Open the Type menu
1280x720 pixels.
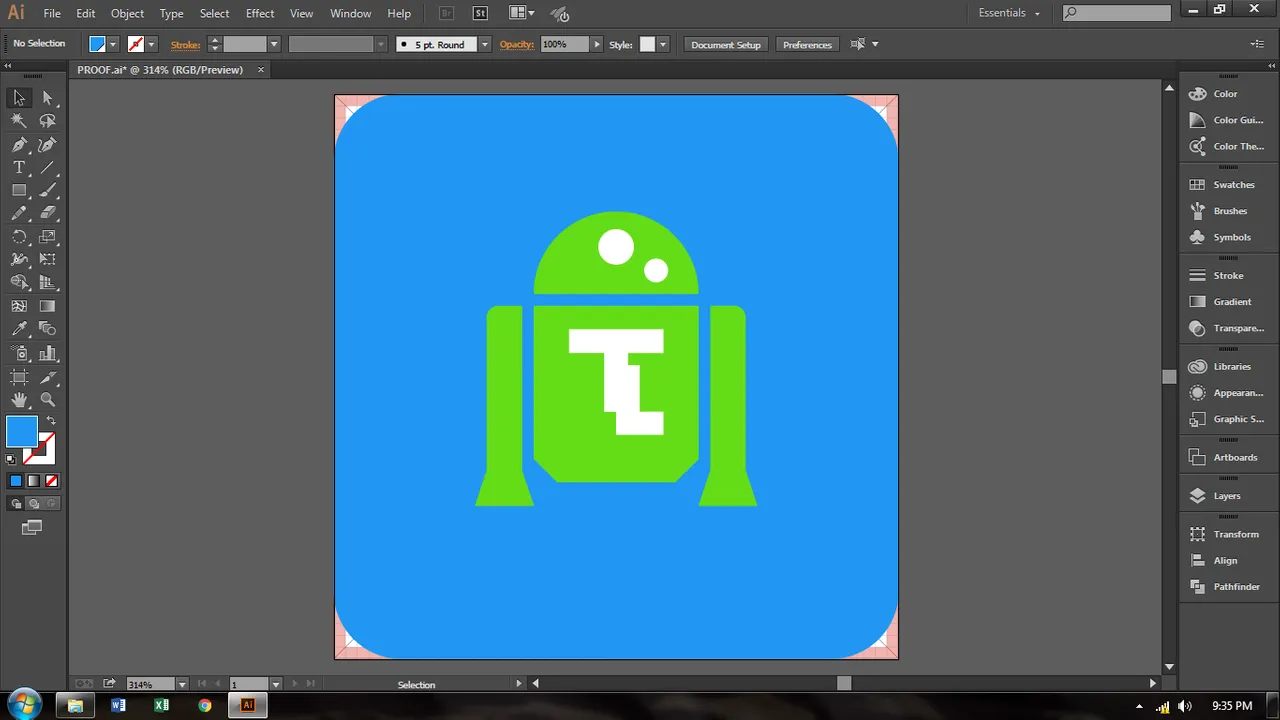(172, 13)
